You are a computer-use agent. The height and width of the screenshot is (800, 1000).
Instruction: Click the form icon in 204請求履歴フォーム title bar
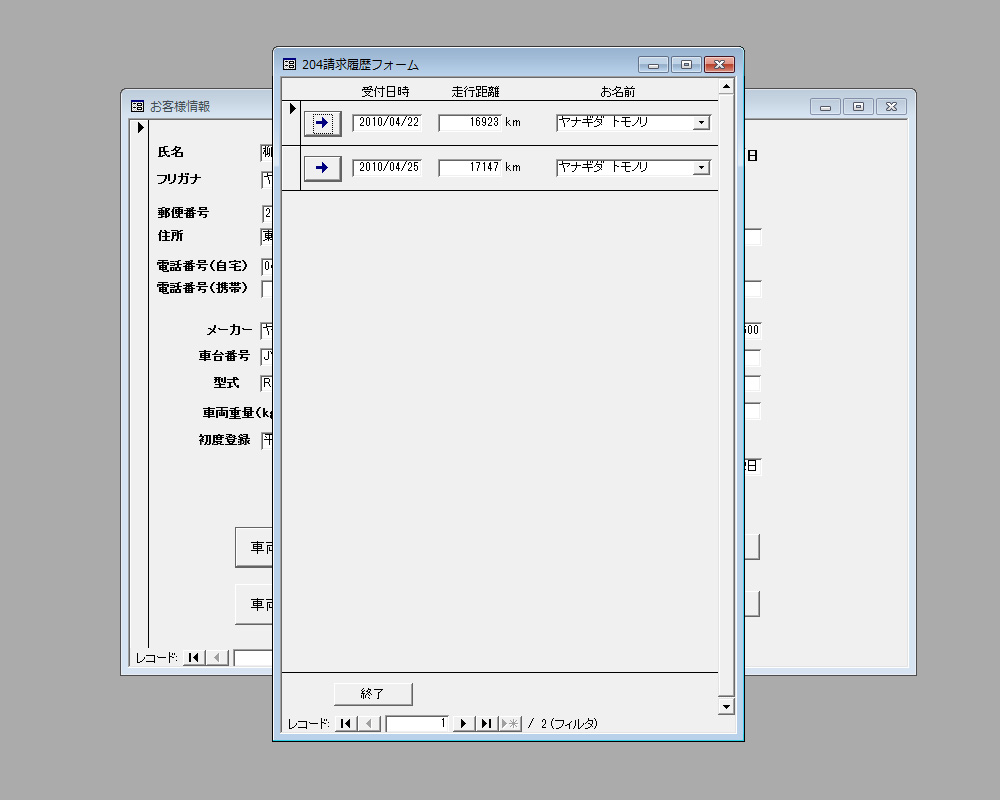pos(289,65)
